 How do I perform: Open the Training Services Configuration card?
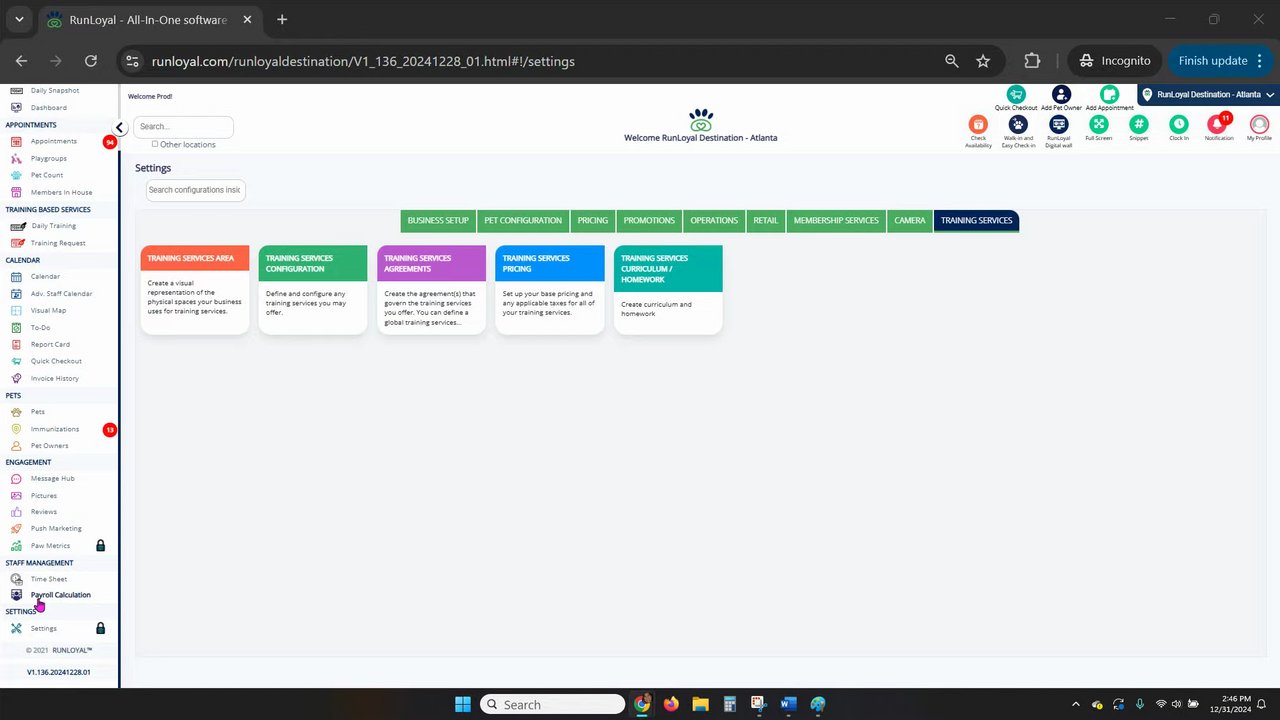click(x=313, y=289)
